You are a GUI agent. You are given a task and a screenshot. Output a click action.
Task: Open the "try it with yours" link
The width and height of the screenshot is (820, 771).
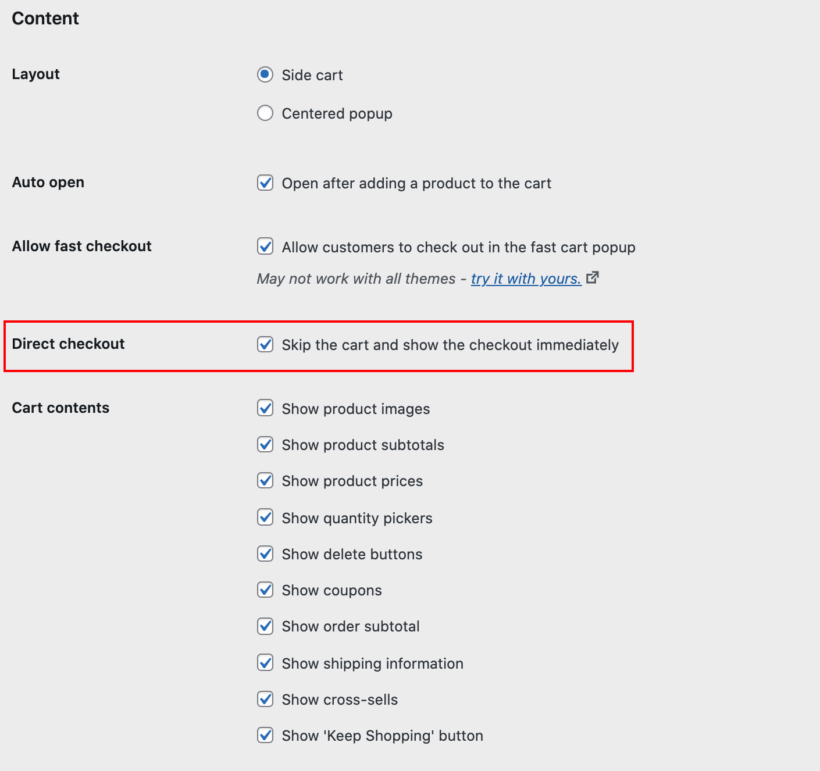[x=525, y=279]
